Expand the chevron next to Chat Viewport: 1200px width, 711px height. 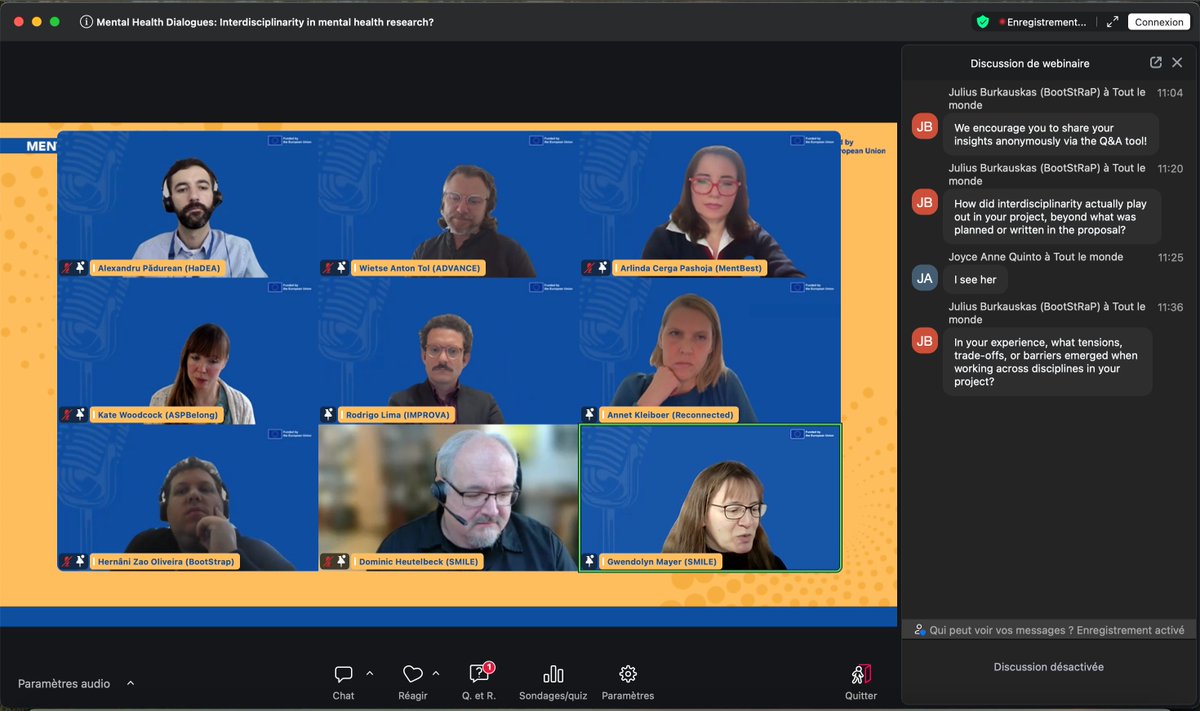pos(369,673)
